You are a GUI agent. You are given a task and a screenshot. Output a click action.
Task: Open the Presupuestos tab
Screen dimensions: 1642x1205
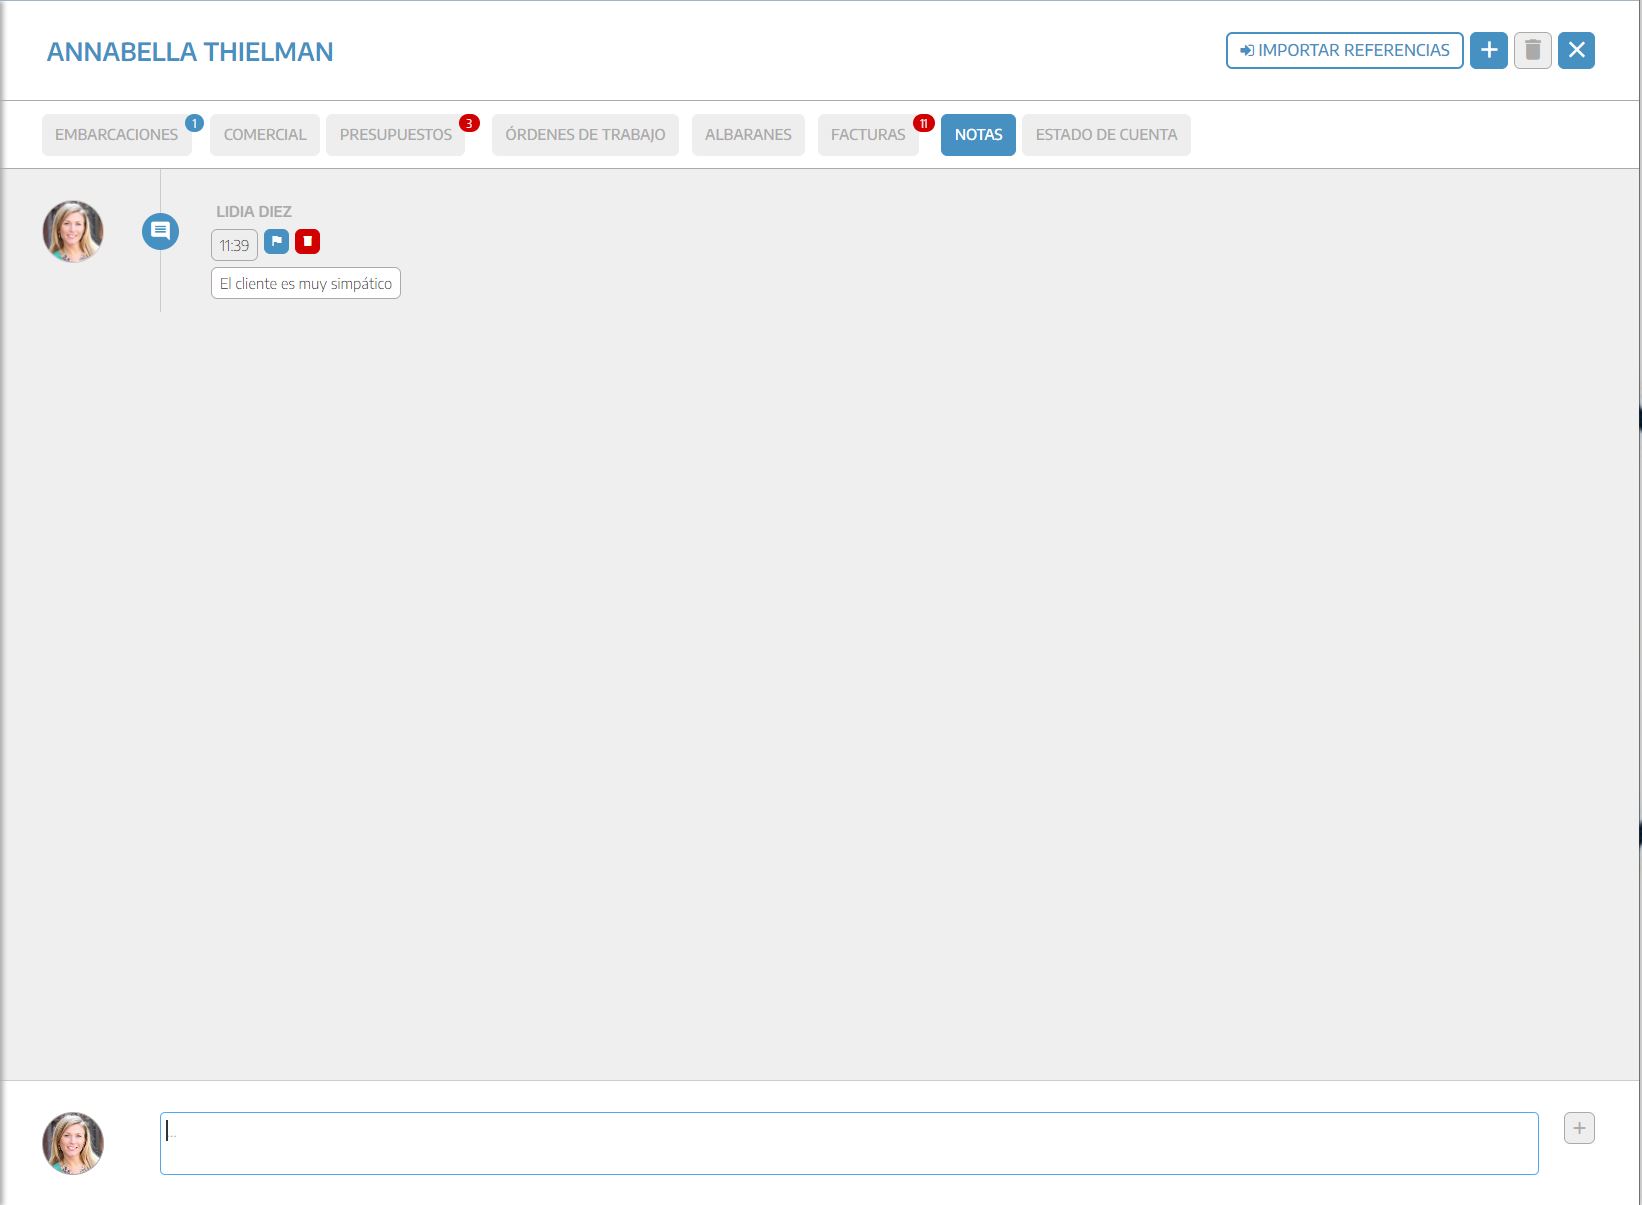click(395, 135)
